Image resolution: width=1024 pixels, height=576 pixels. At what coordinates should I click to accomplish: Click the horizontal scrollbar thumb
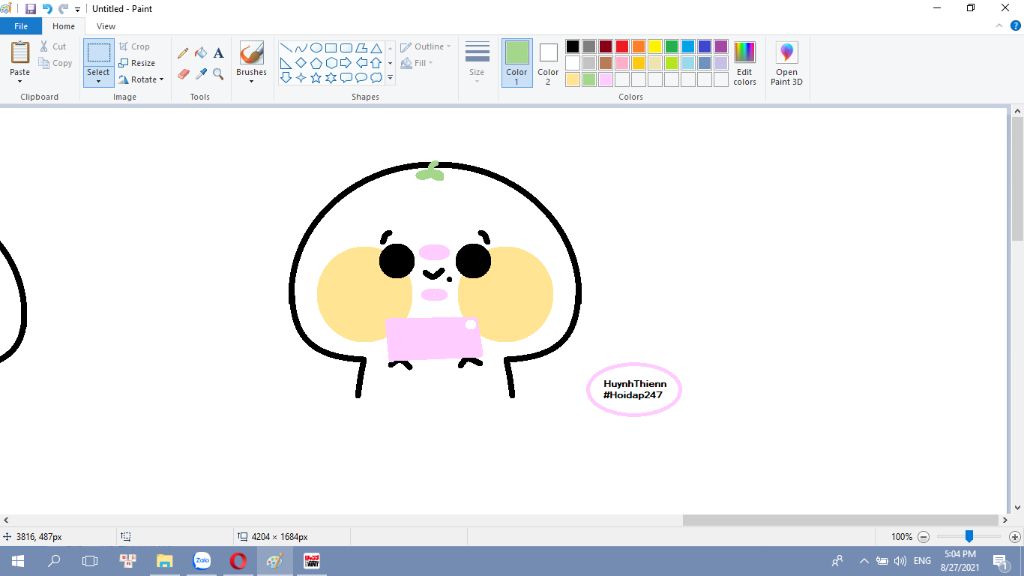click(841, 520)
